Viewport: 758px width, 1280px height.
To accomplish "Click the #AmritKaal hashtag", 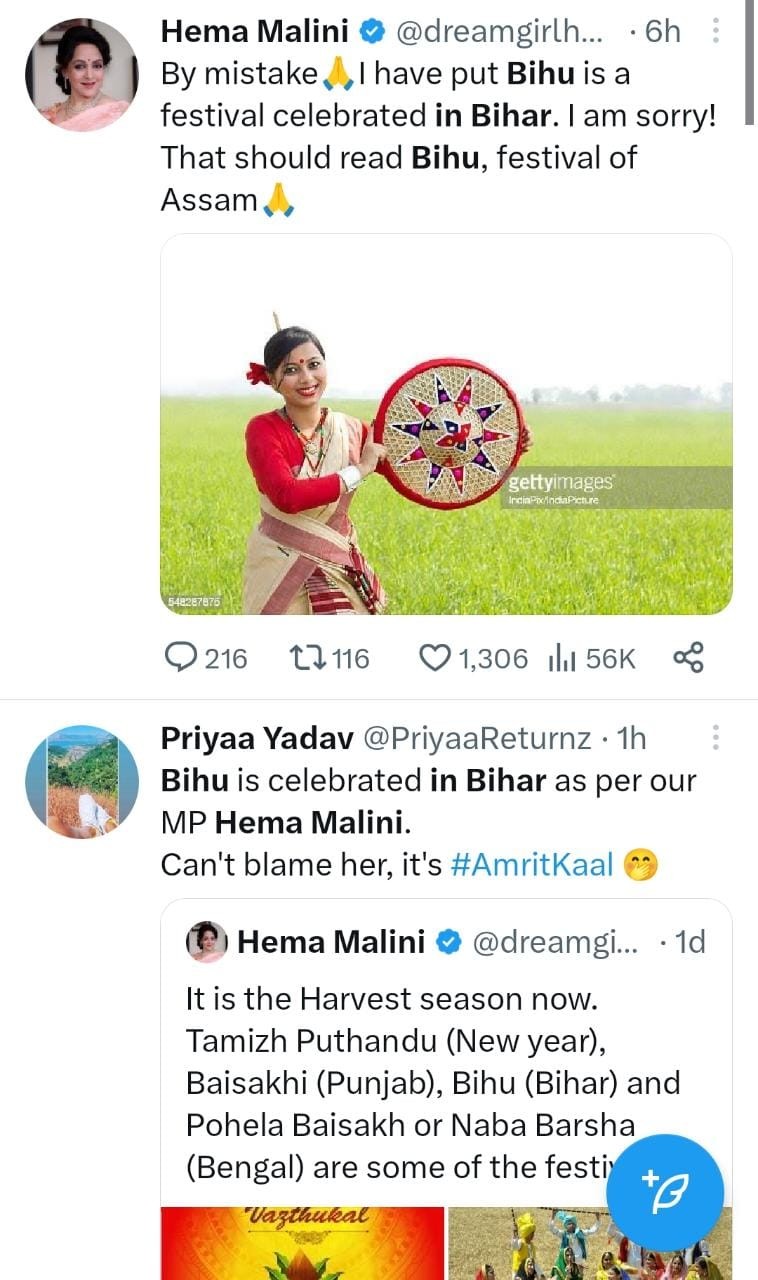I will 531,864.
